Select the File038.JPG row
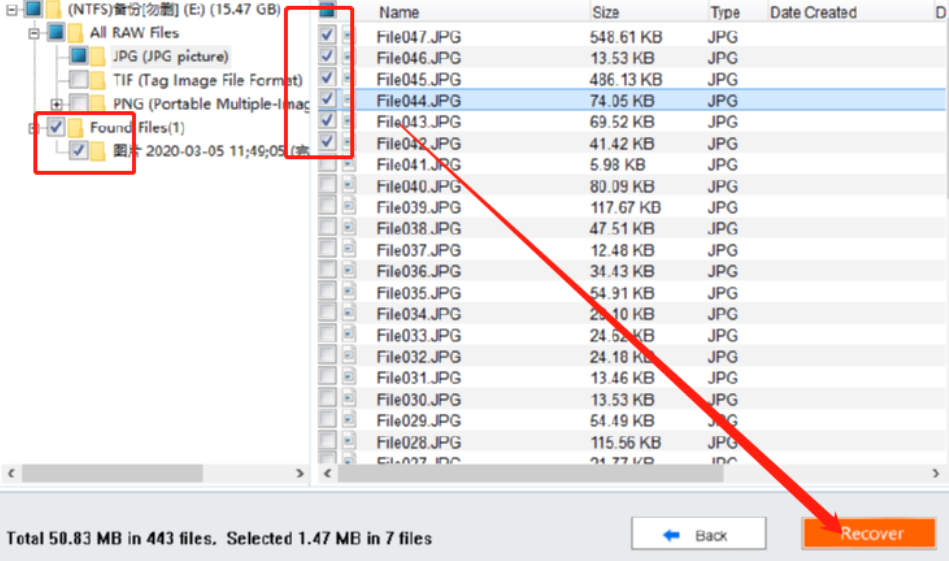 click(x=632, y=228)
